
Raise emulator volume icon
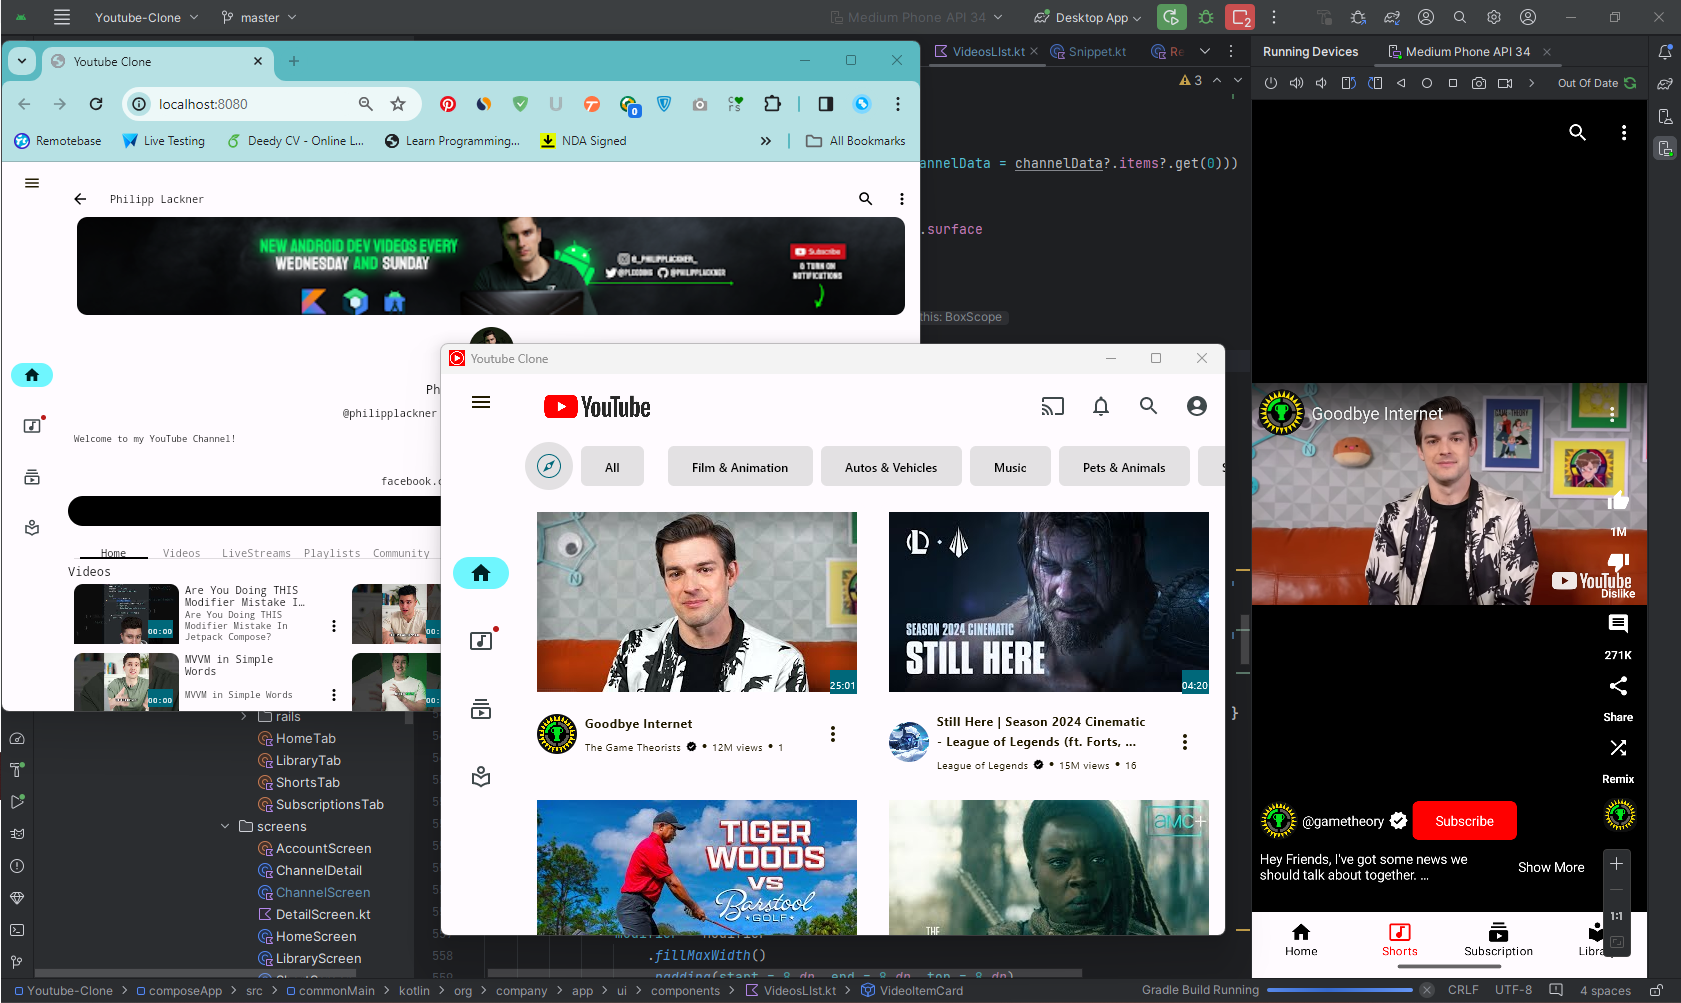(1296, 83)
